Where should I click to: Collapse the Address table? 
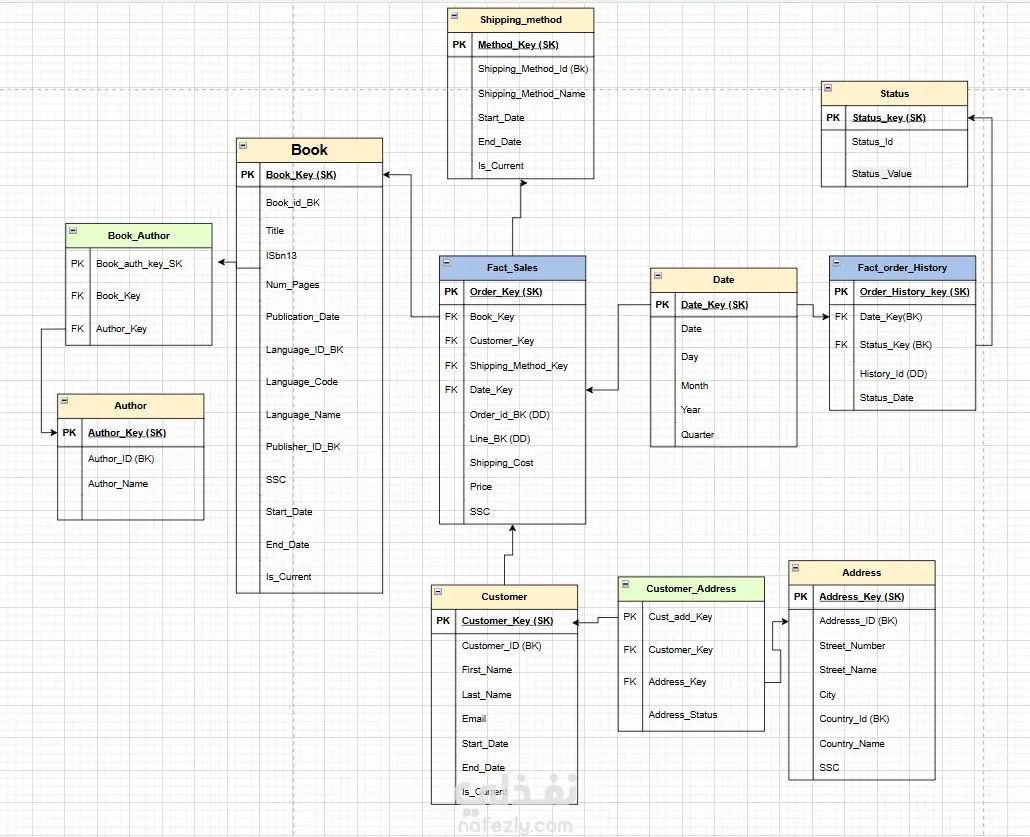(x=795, y=568)
